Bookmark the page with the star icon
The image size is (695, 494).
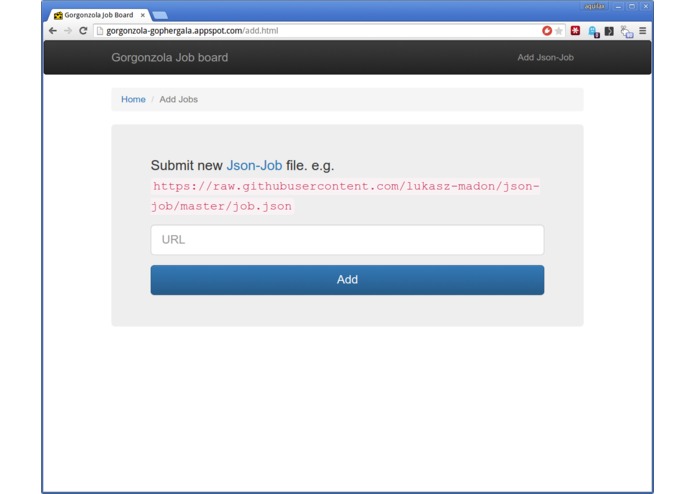[x=559, y=31]
